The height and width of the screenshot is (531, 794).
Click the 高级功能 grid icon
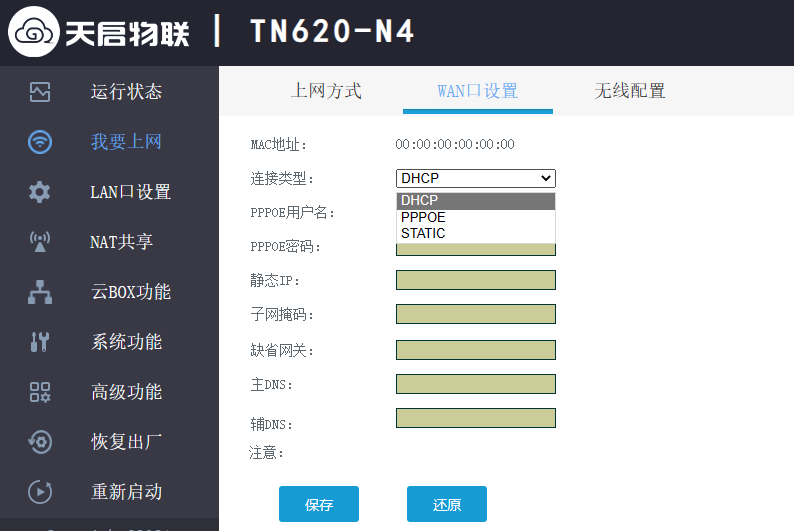coord(39,392)
